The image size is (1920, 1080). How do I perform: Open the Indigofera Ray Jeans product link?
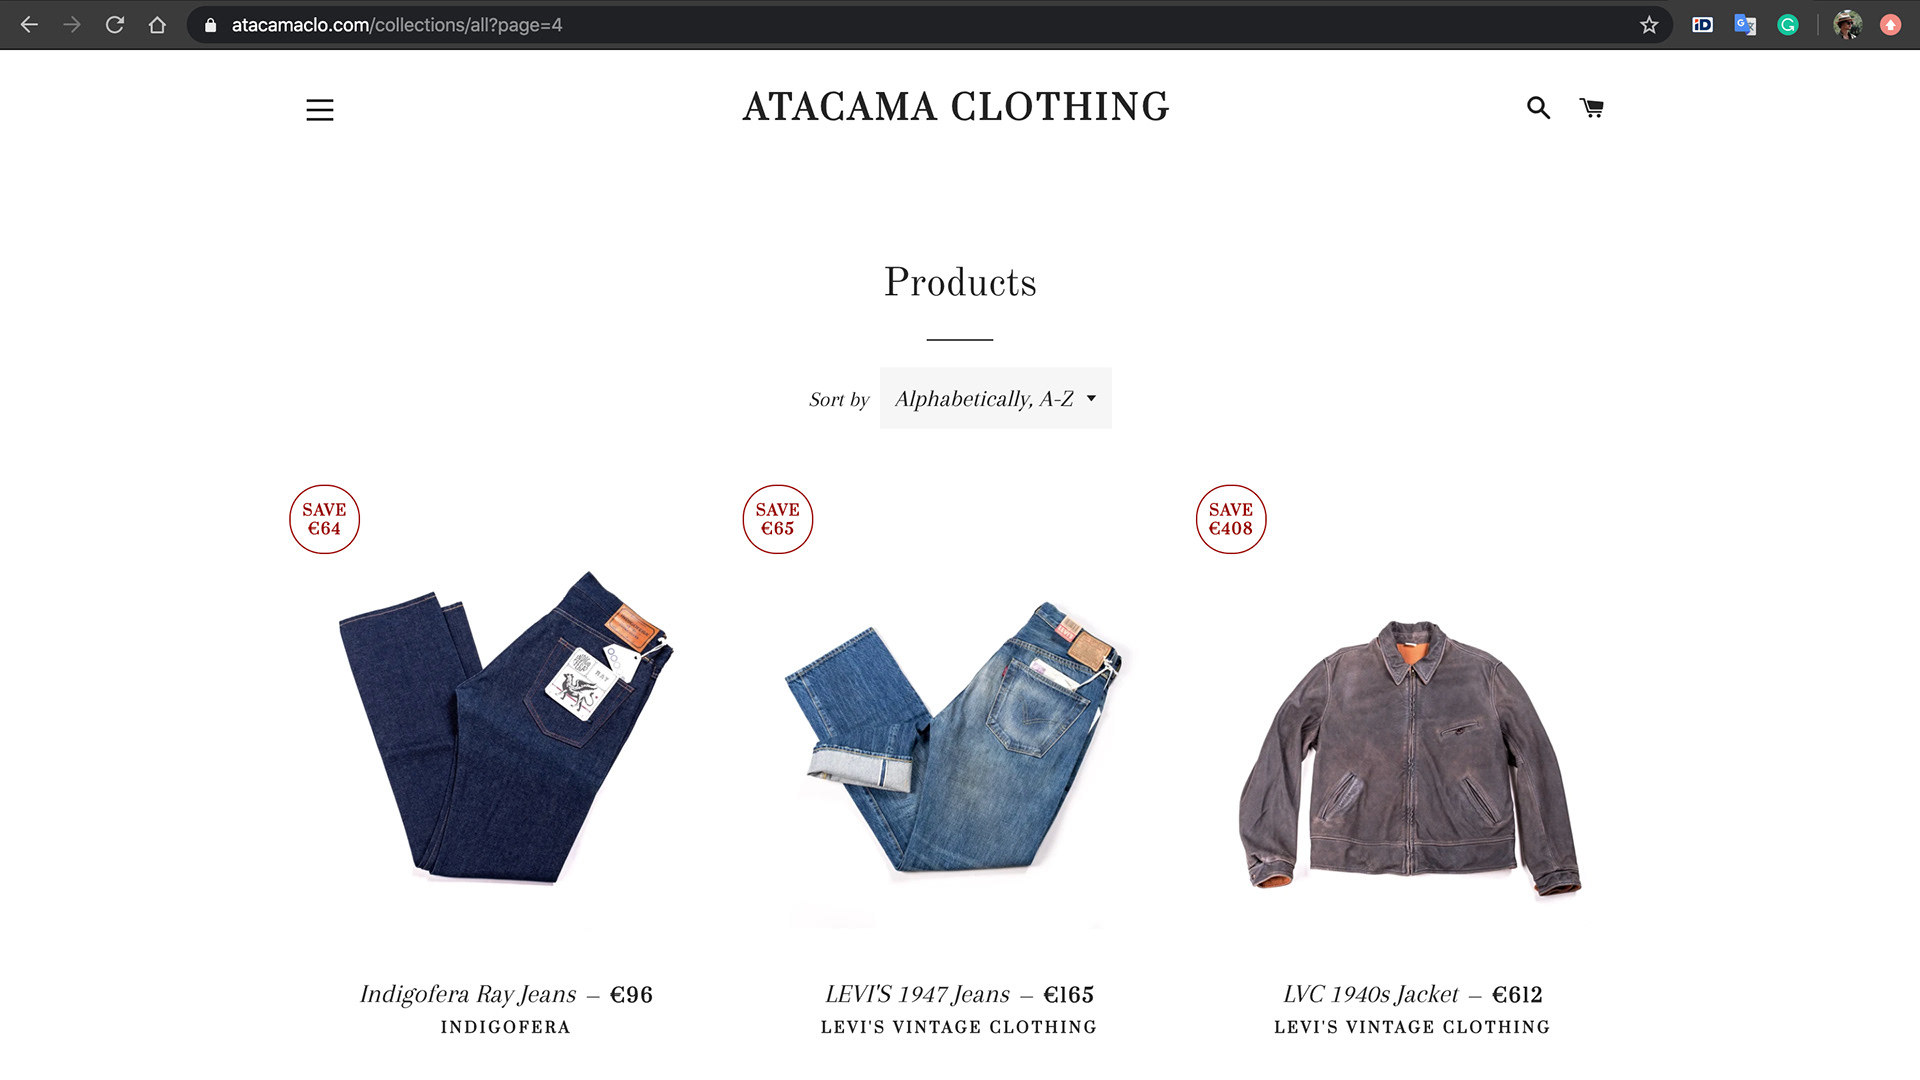point(468,994)
